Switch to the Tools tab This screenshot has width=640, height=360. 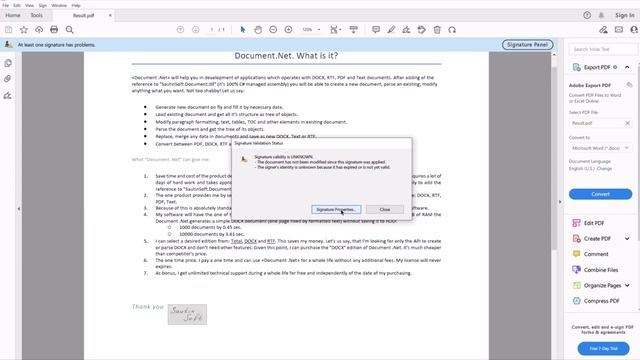pyautogui.click(x=36, y=15)
